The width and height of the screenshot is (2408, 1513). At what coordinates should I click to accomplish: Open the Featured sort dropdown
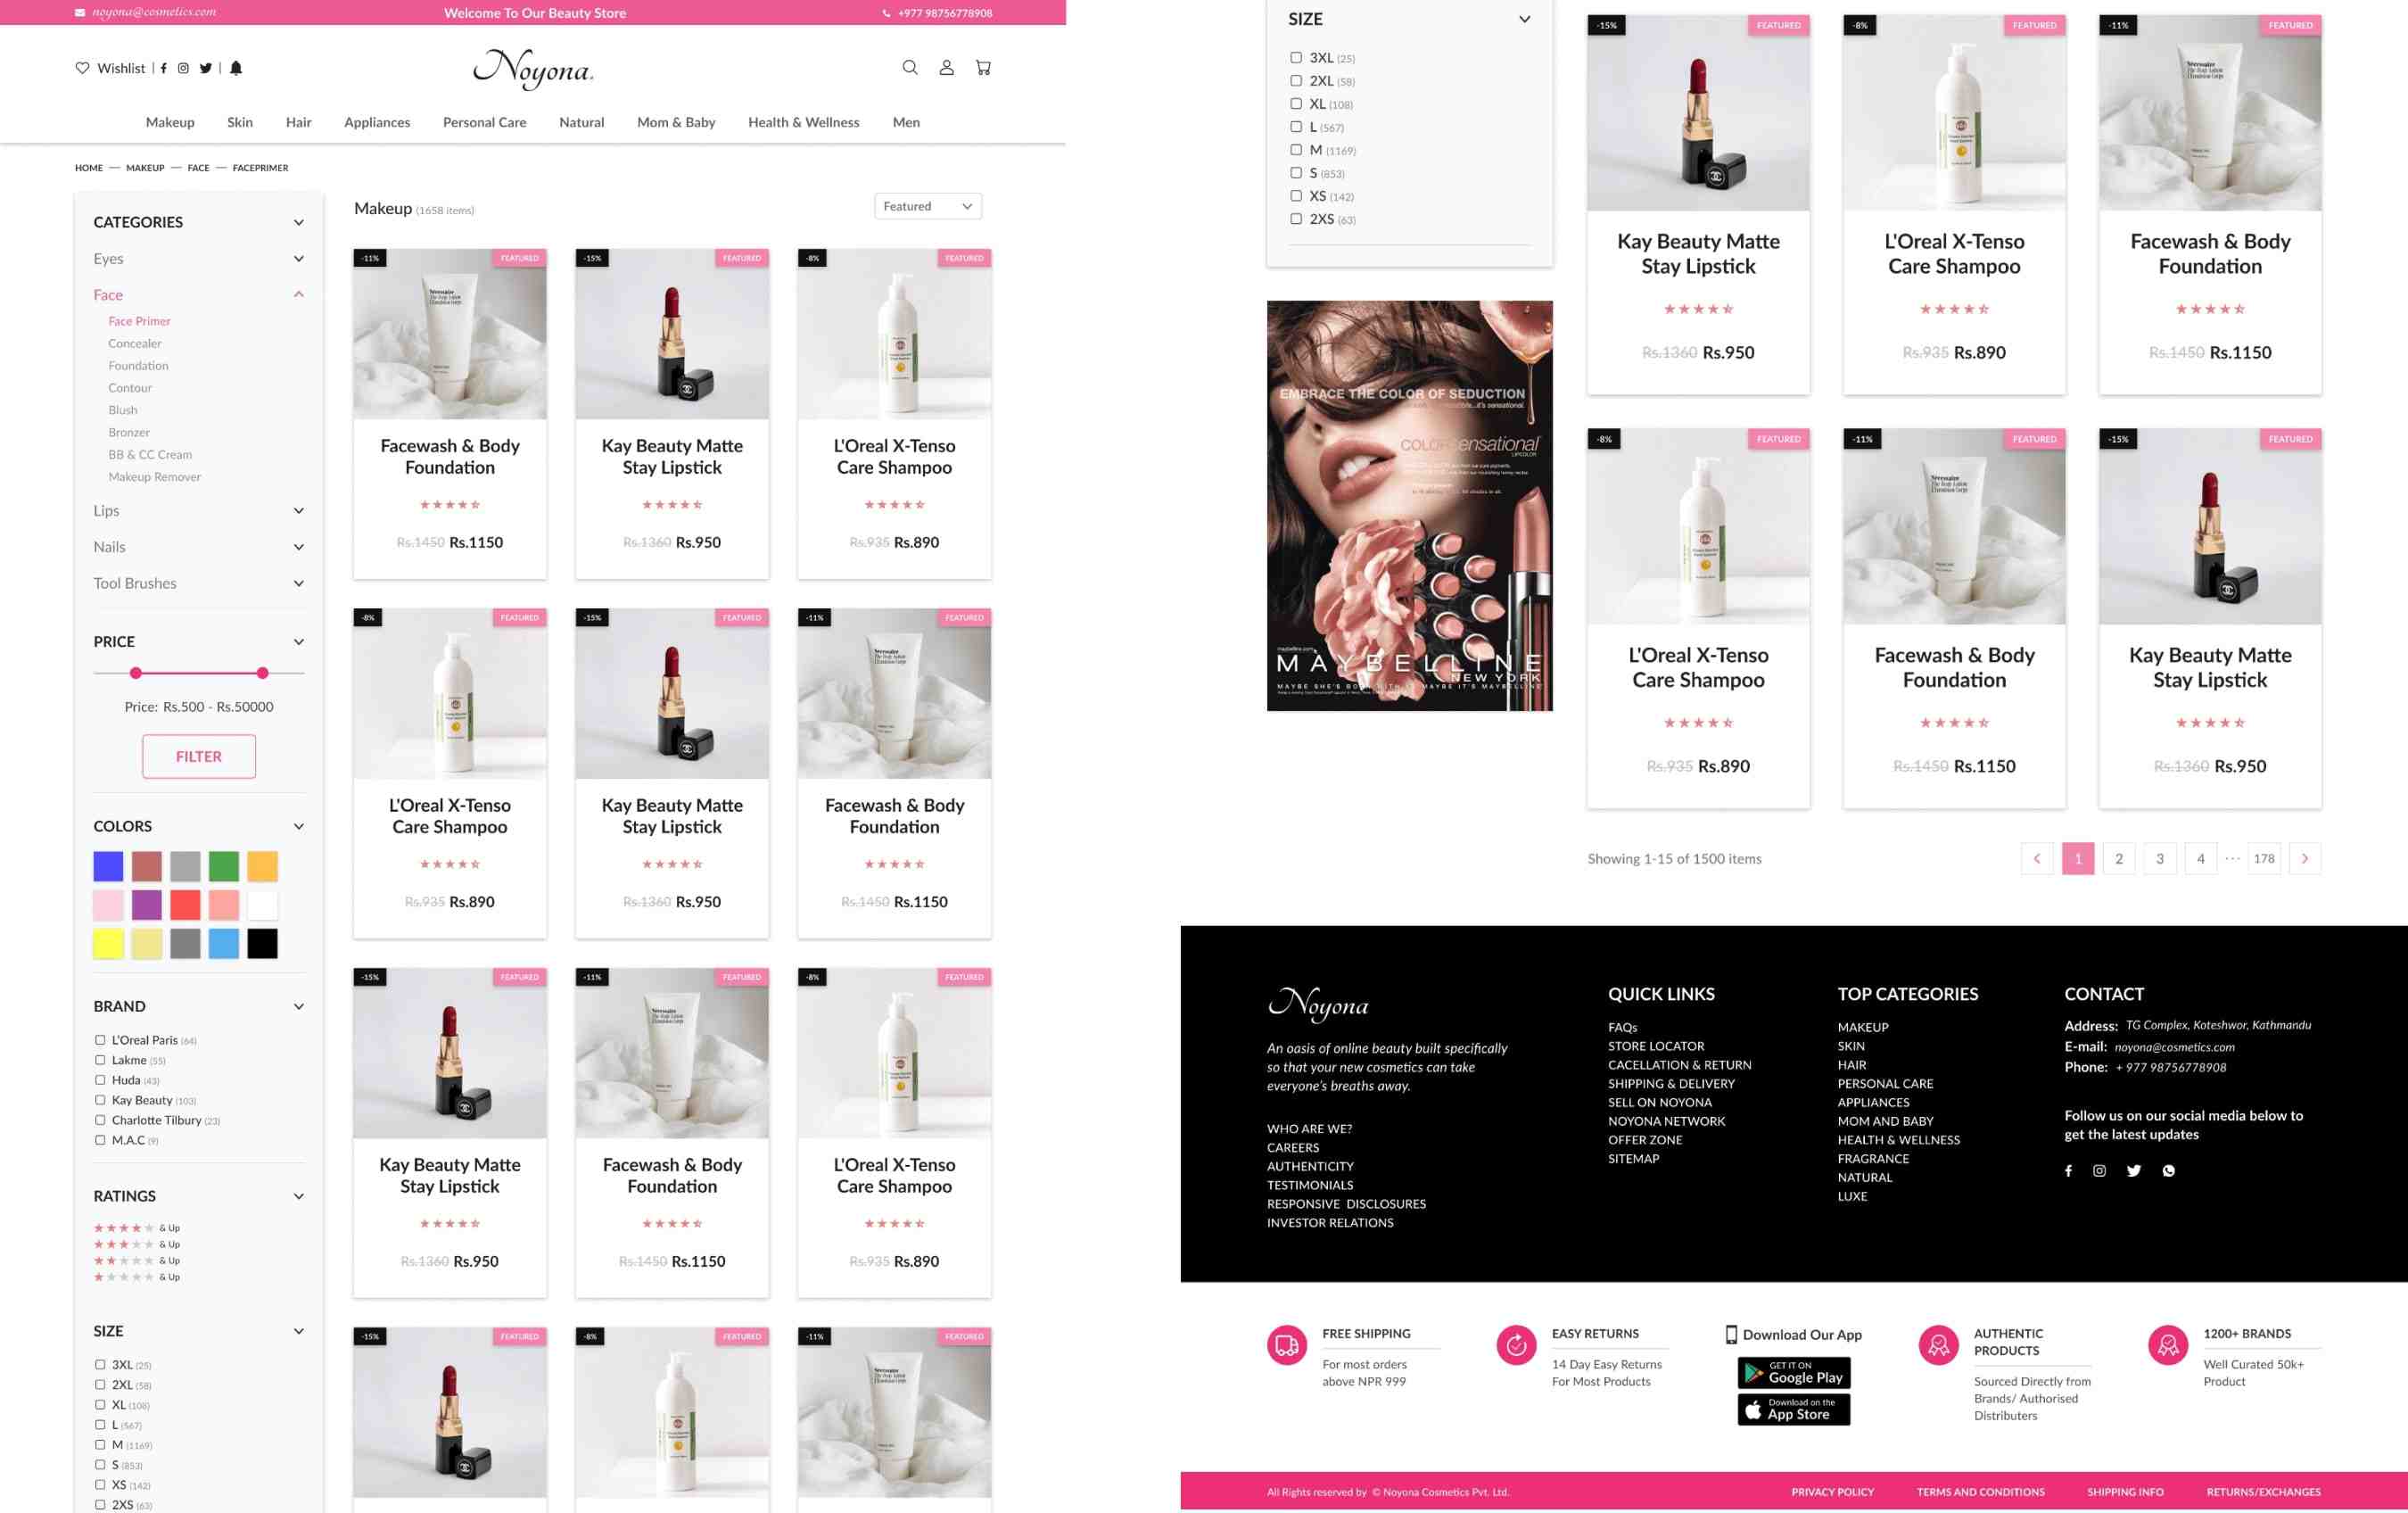point(928,206)
